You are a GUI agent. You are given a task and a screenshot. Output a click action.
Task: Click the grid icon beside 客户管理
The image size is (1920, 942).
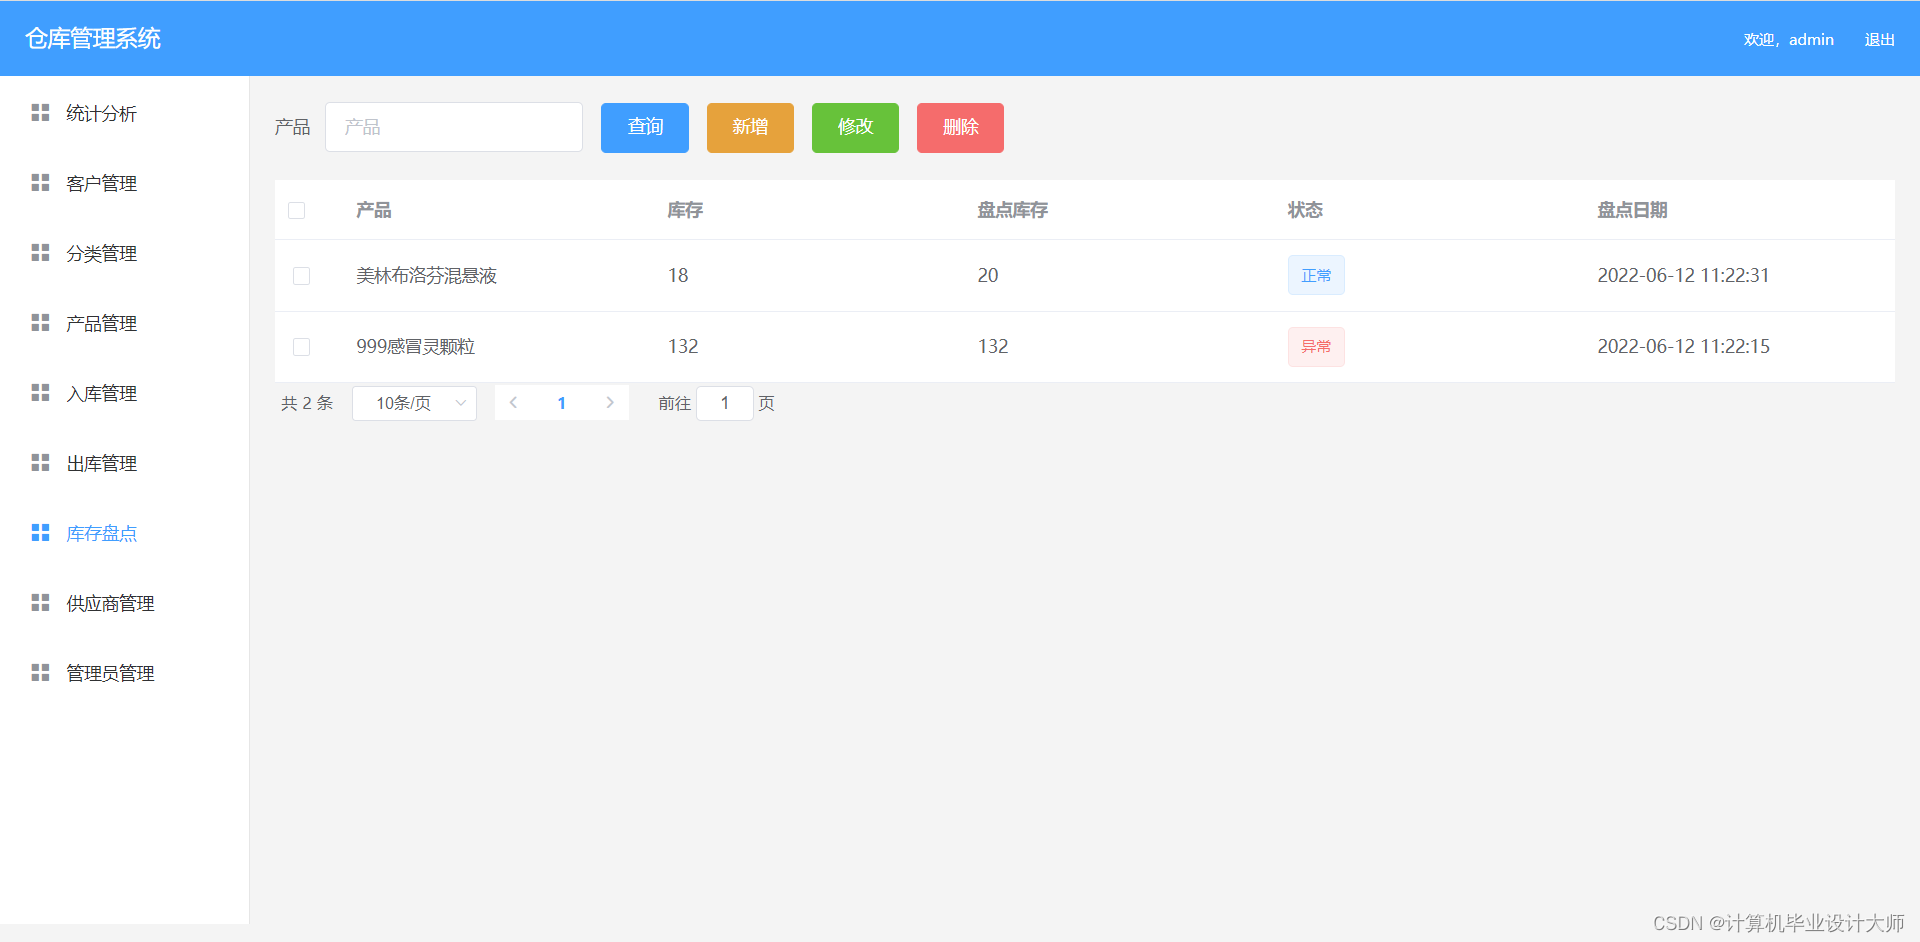(x=40, y=182)
